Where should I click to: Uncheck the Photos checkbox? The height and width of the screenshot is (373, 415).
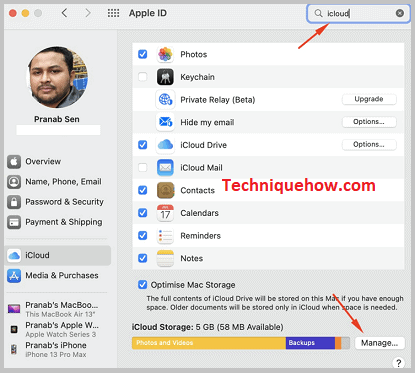[x=143, y=54]
